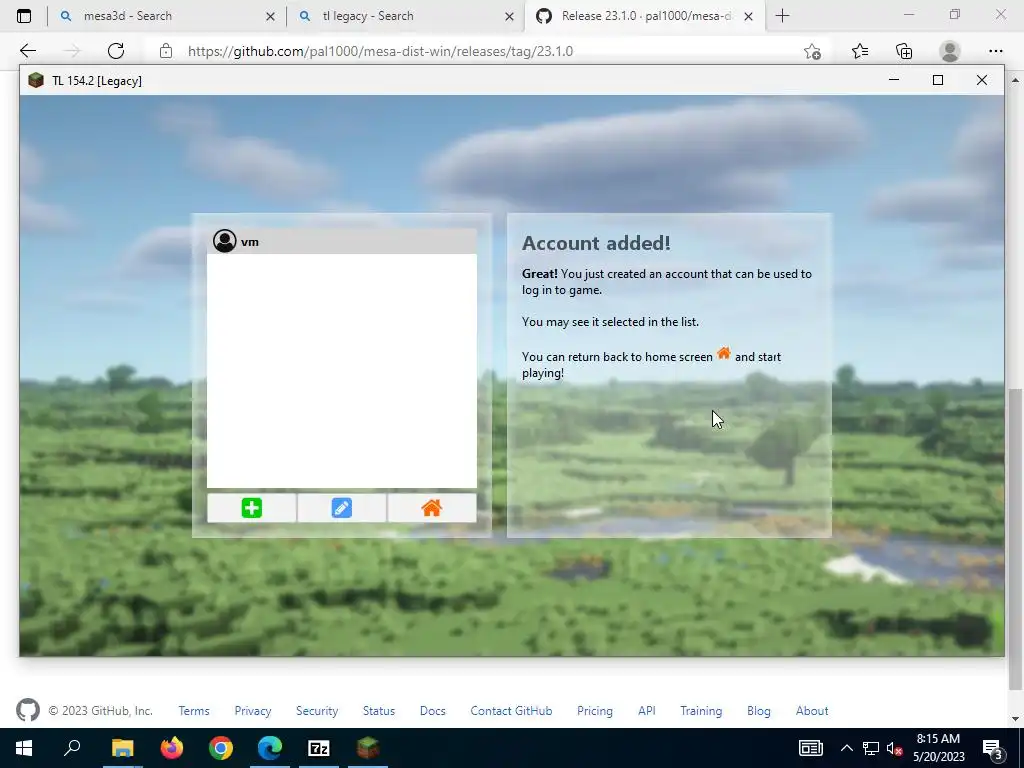1024x768 pixels.
Task: Close the tl legacy - Search tab
Action: 509,16
